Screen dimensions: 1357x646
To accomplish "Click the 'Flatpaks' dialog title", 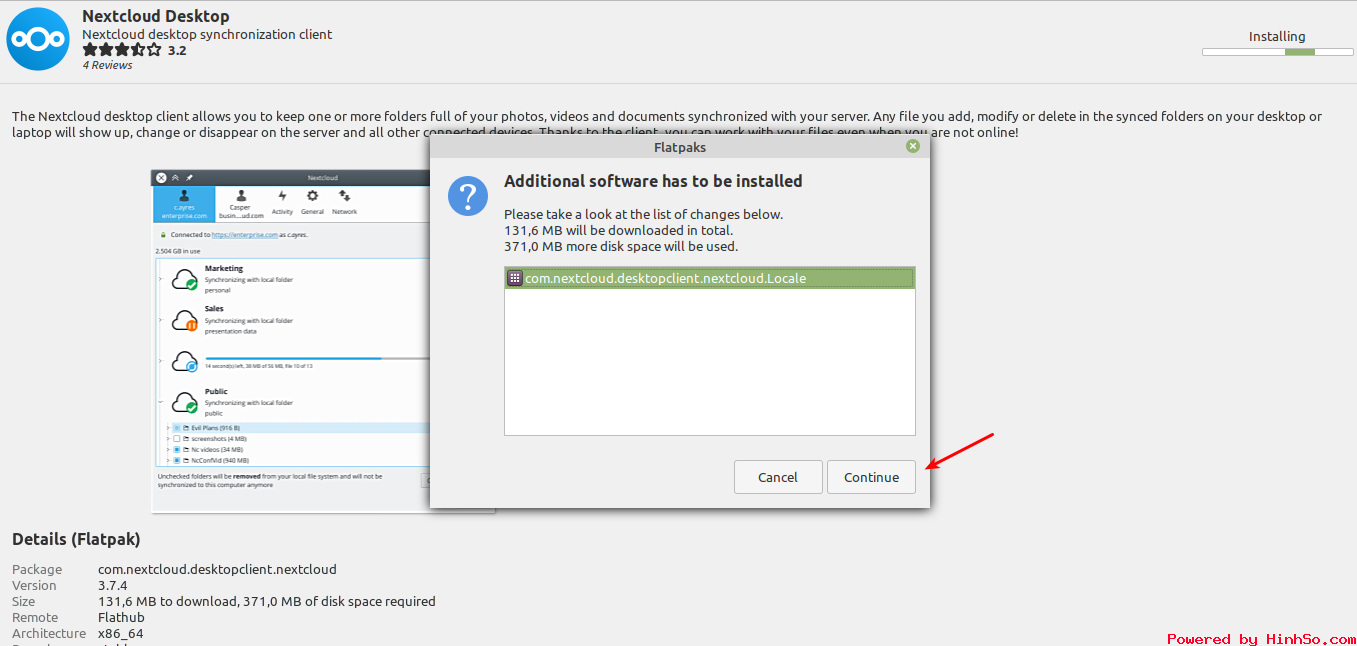I will click(680, 147).
